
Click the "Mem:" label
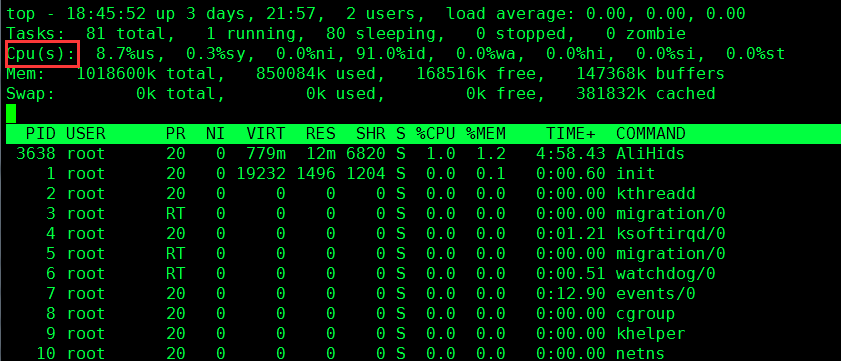pyautogui.click(x=26, y=73)
